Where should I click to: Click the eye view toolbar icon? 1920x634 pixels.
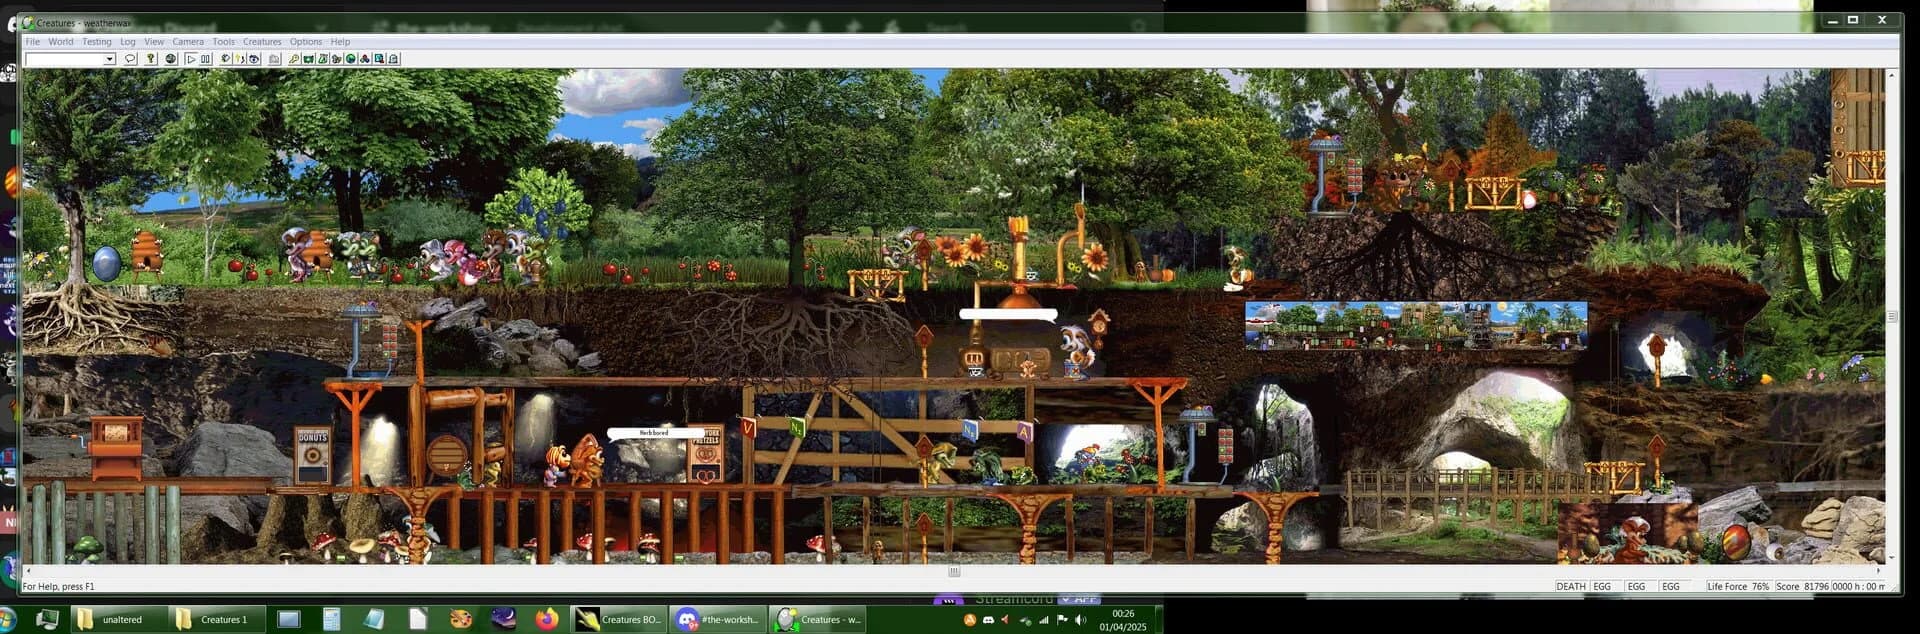254,59
